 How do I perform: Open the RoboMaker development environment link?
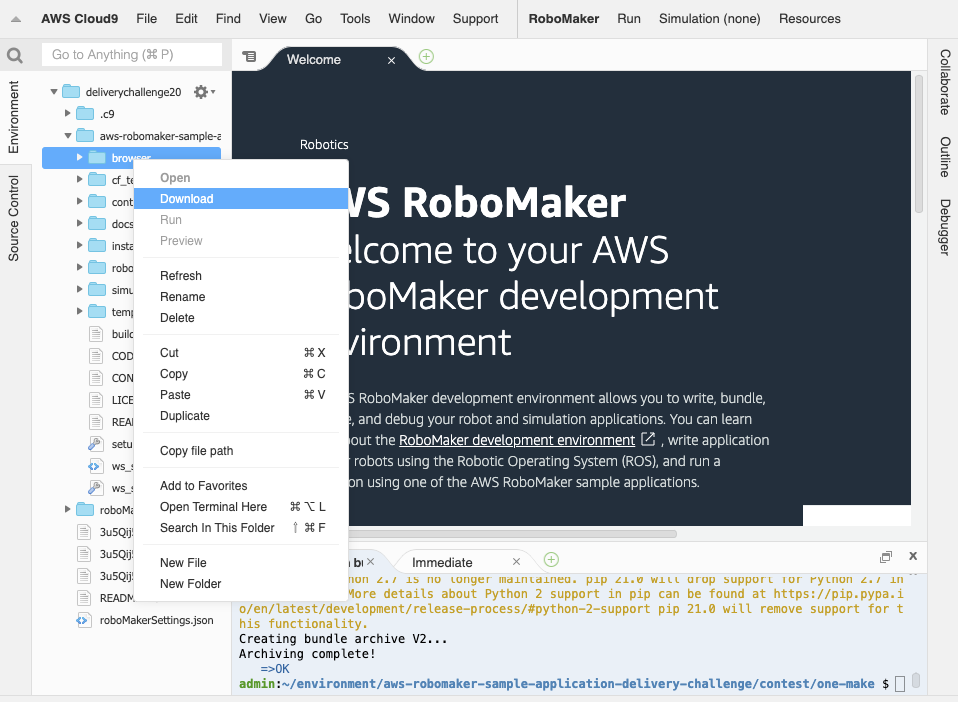point(517,440)
